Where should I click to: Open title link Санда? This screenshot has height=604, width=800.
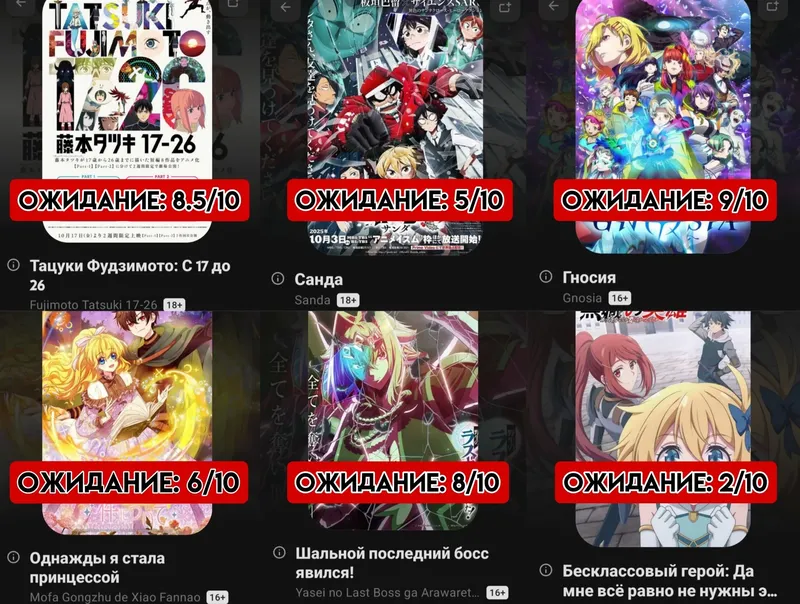click(318, 280)
